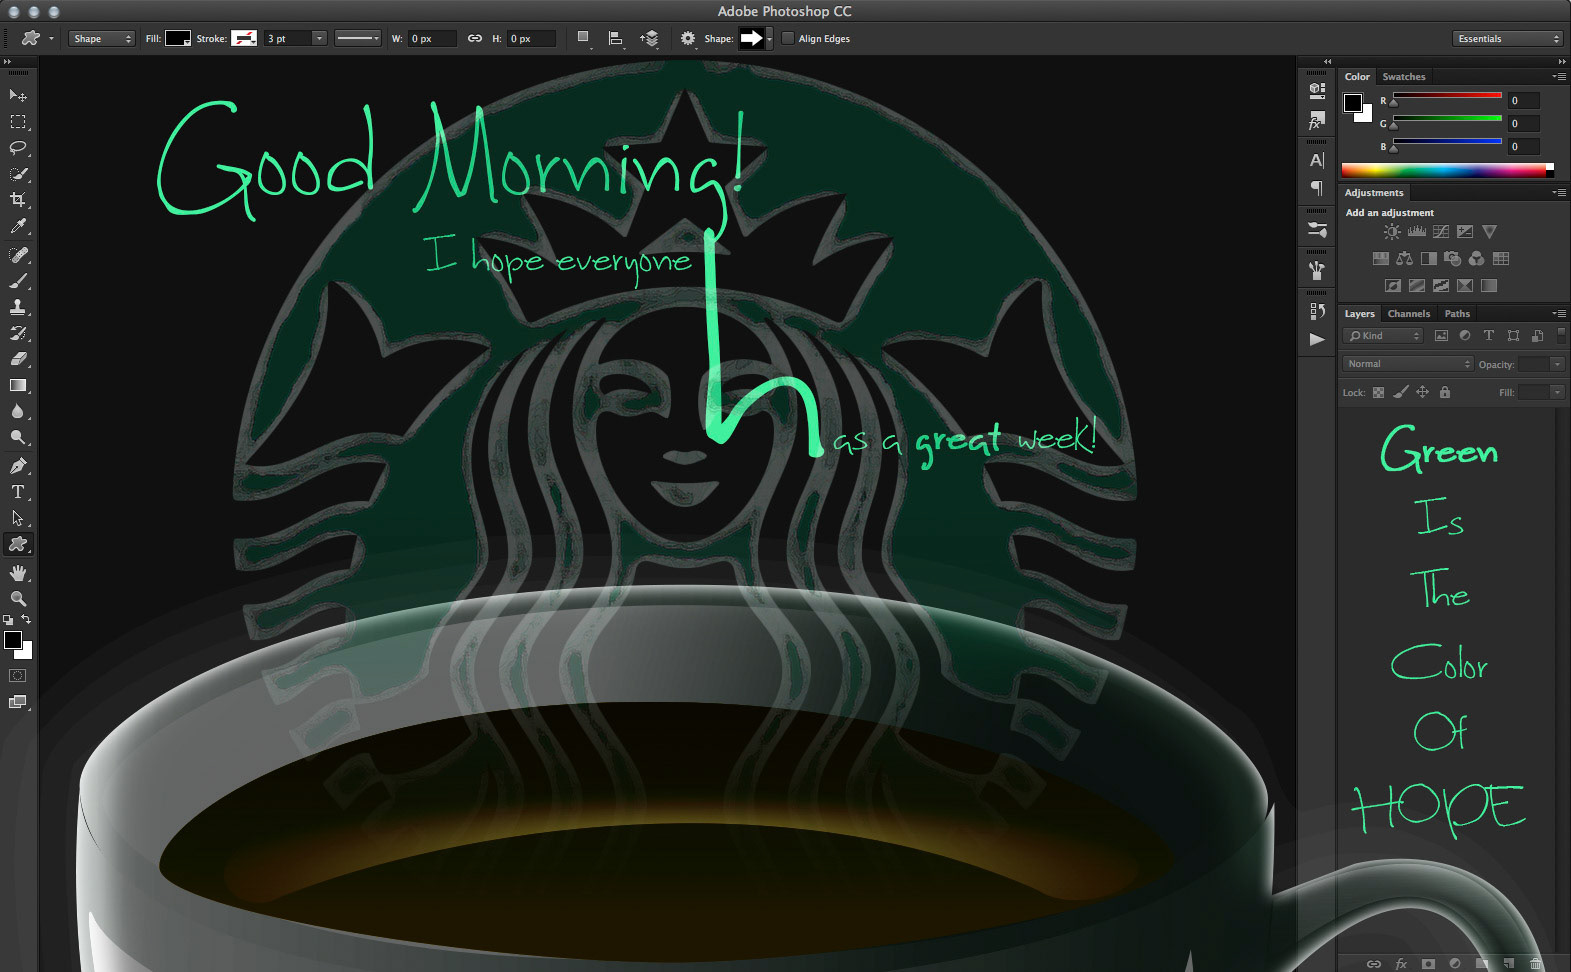Viewport: 1571px width, 972px height.
Task: Toggle lock transparent pixels
Action: [1378, 393]
